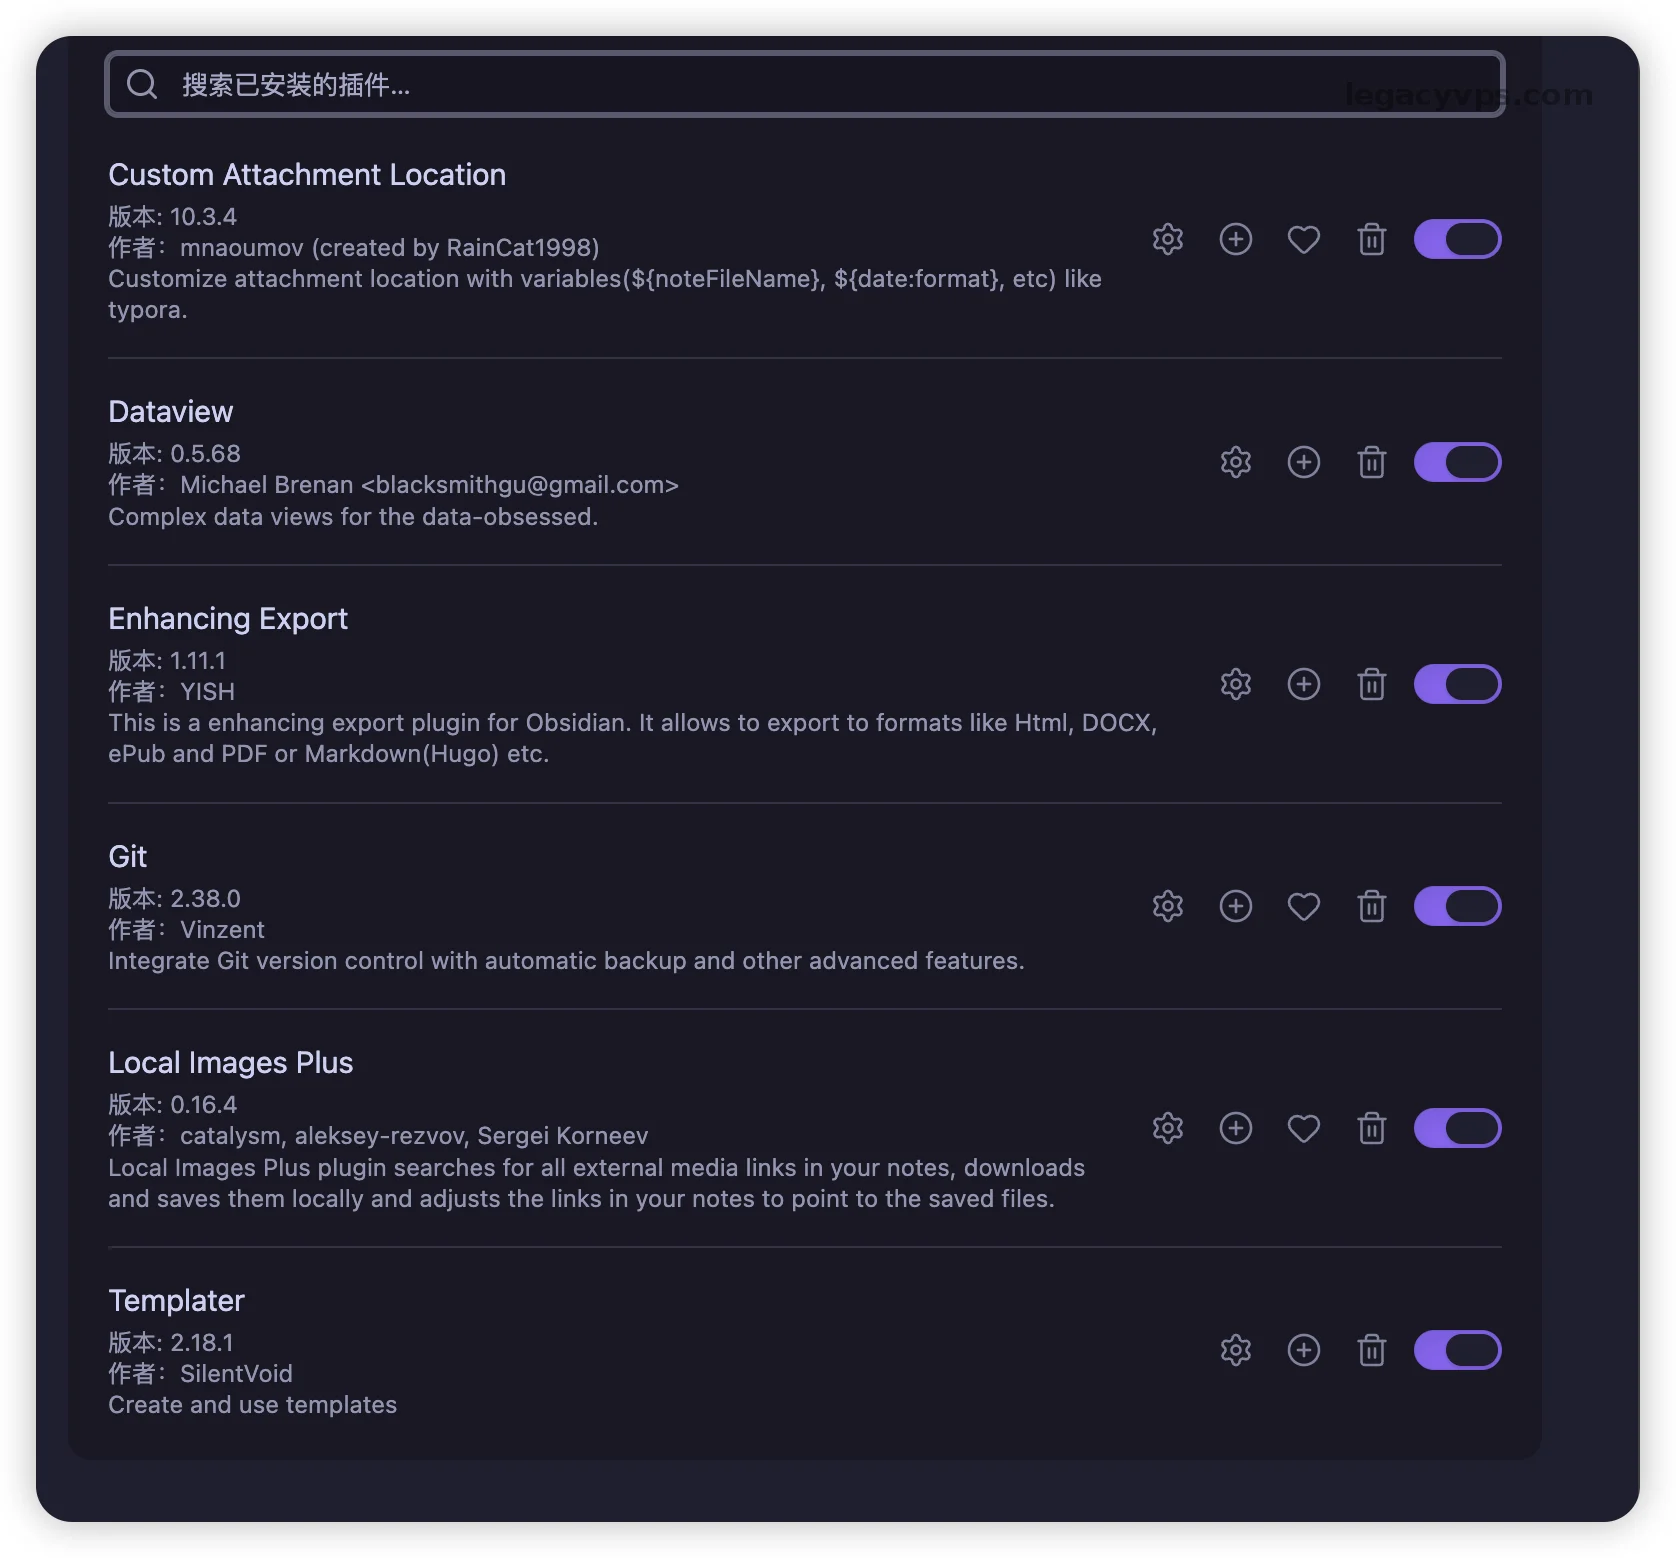
Task: Click the Templater plugin name
Action: point(176,1301)
